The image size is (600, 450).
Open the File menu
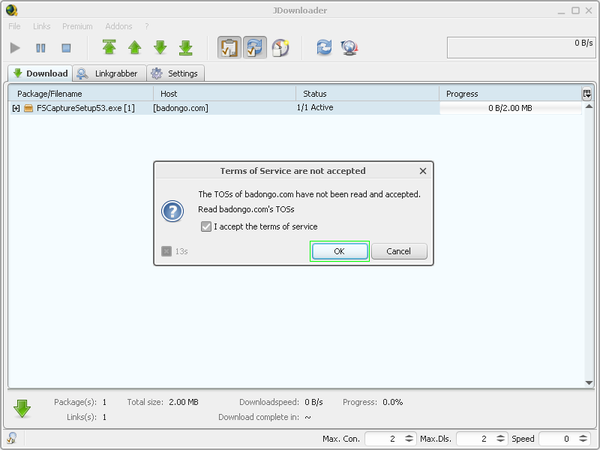click(x=15, y=26)
